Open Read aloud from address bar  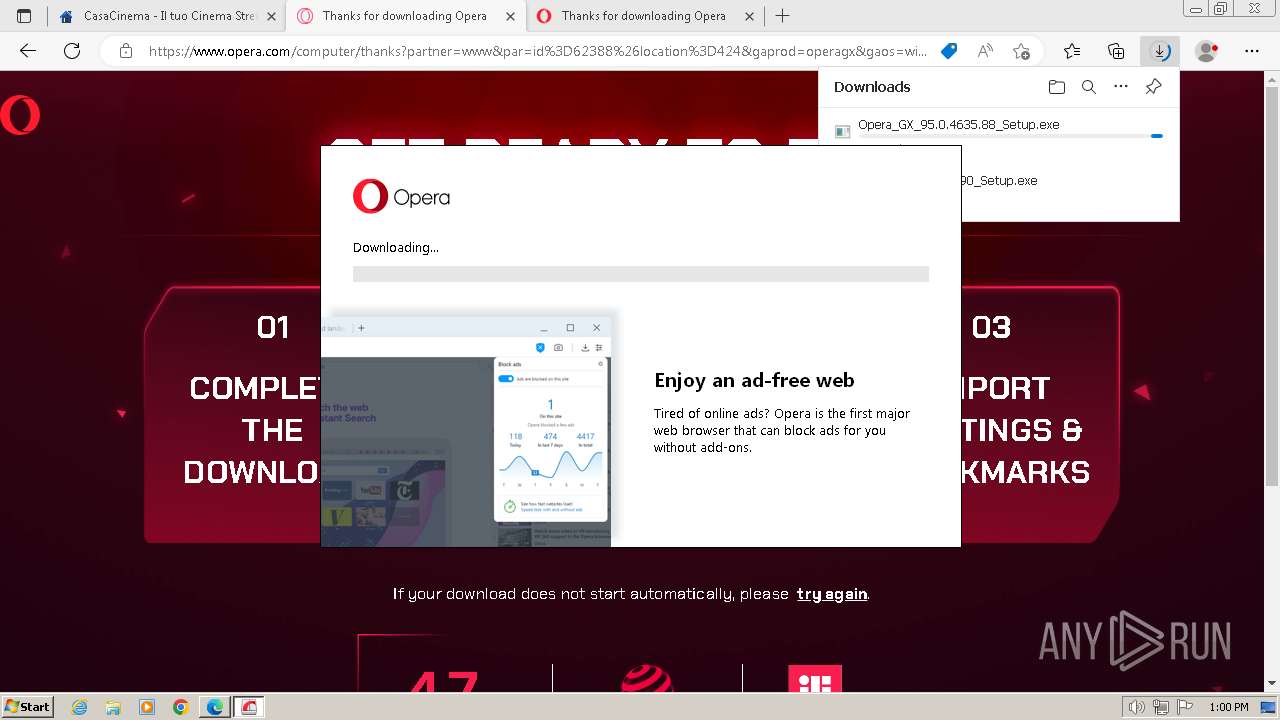click(985, 51)
